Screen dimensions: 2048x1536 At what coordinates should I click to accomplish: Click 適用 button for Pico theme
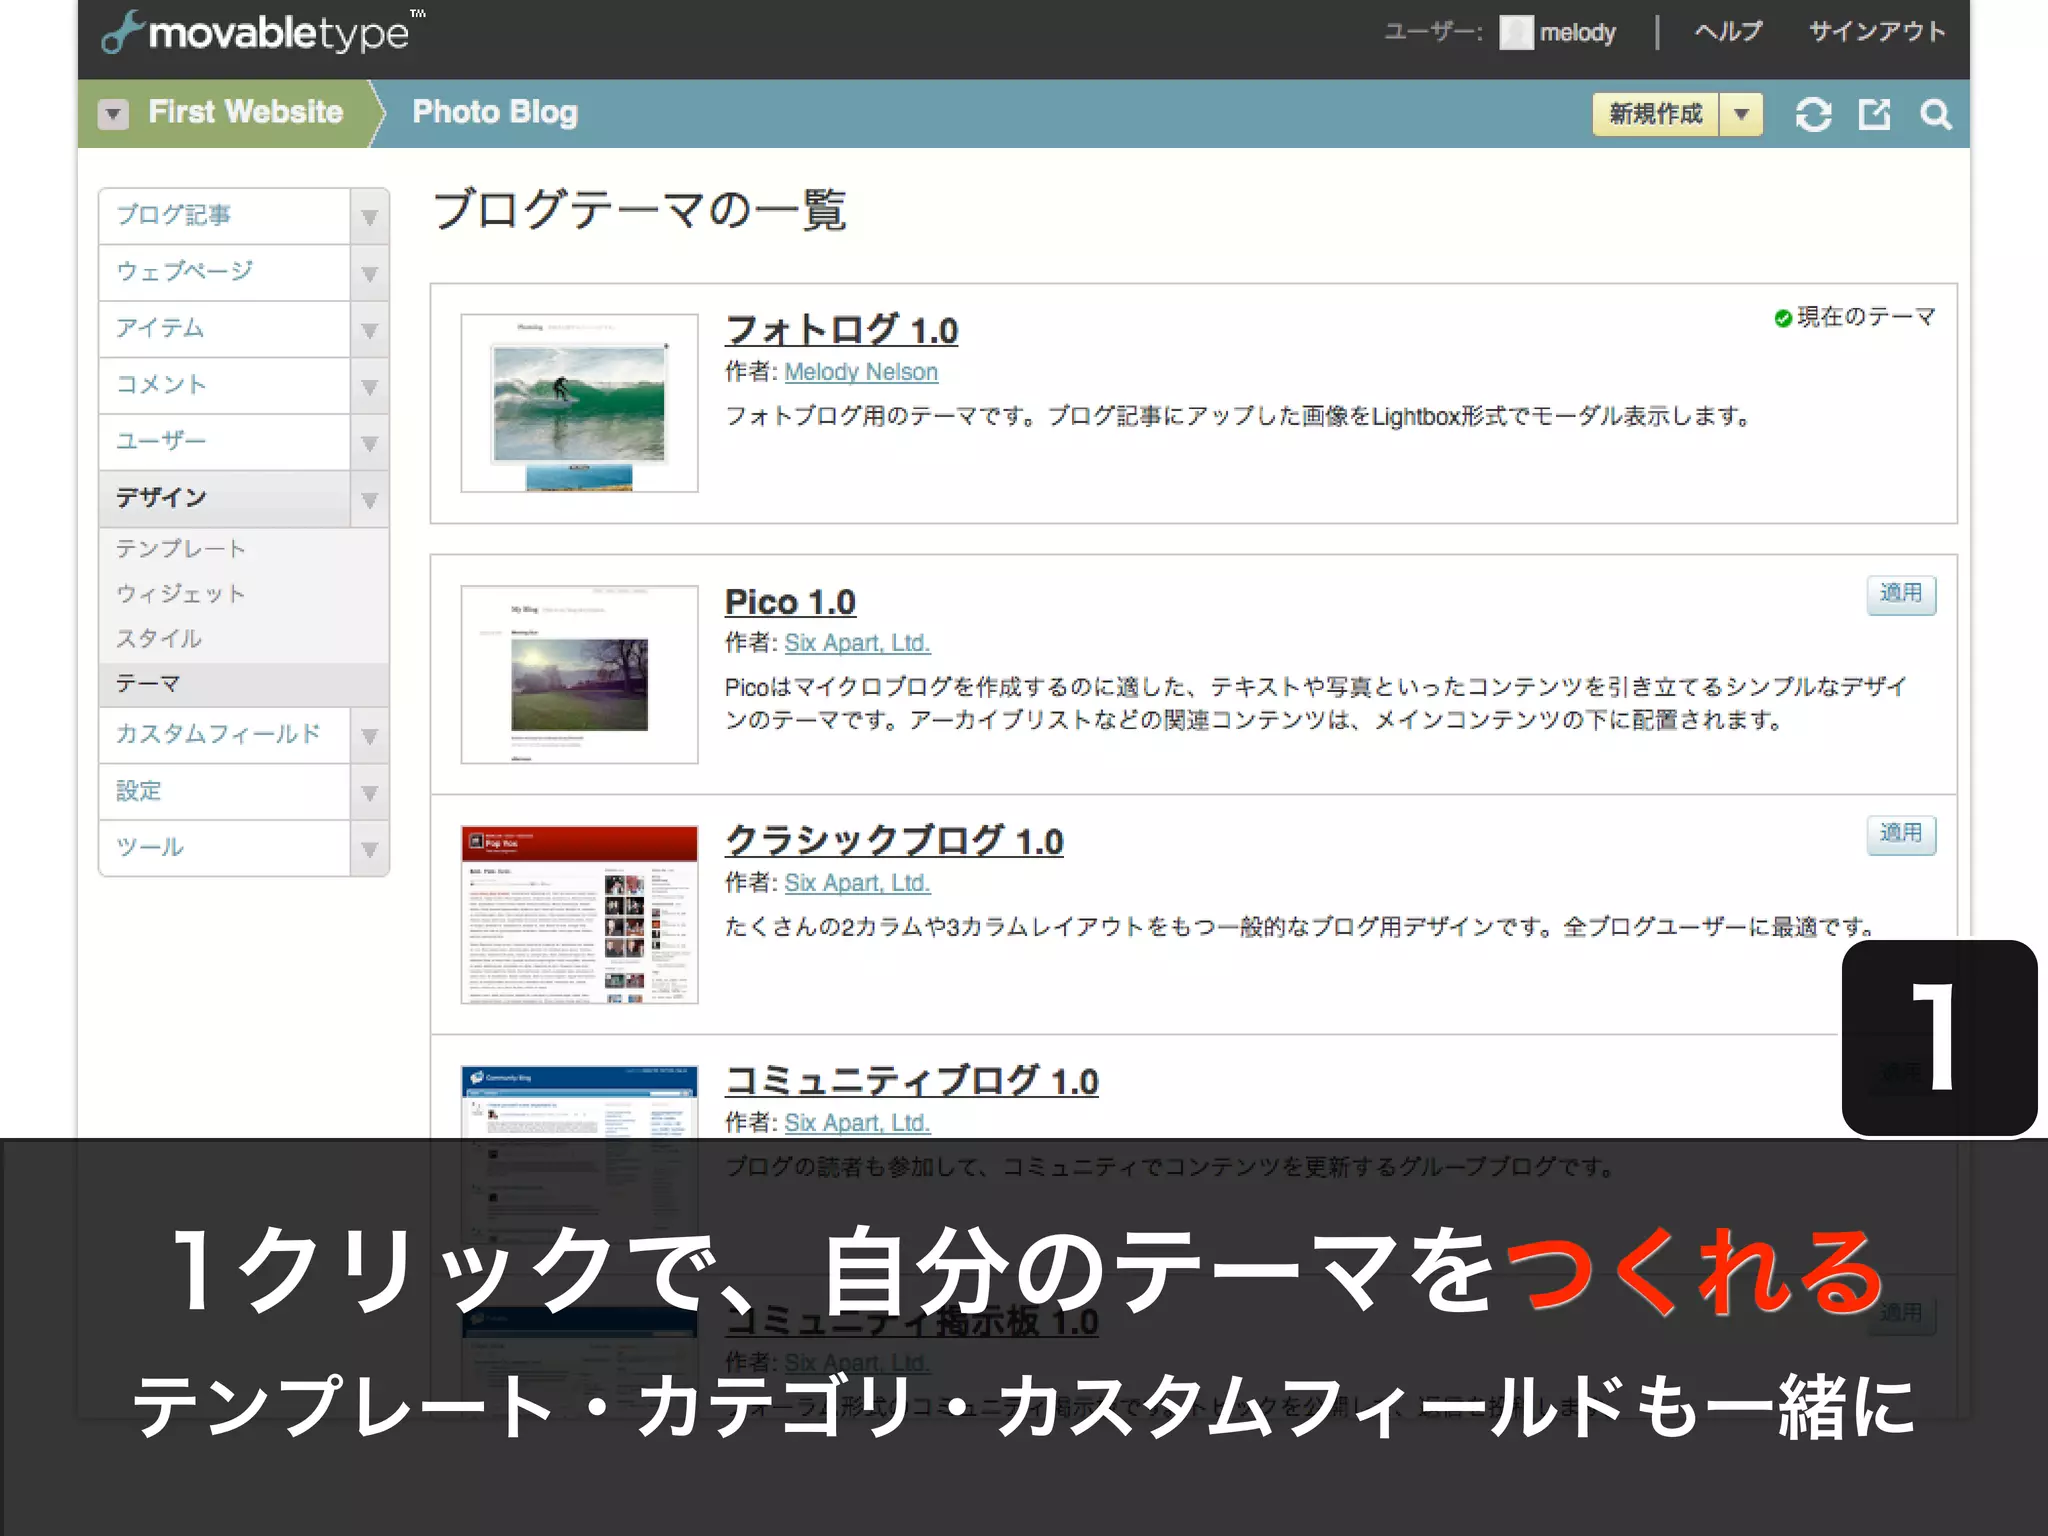[x=1900, y=594]
